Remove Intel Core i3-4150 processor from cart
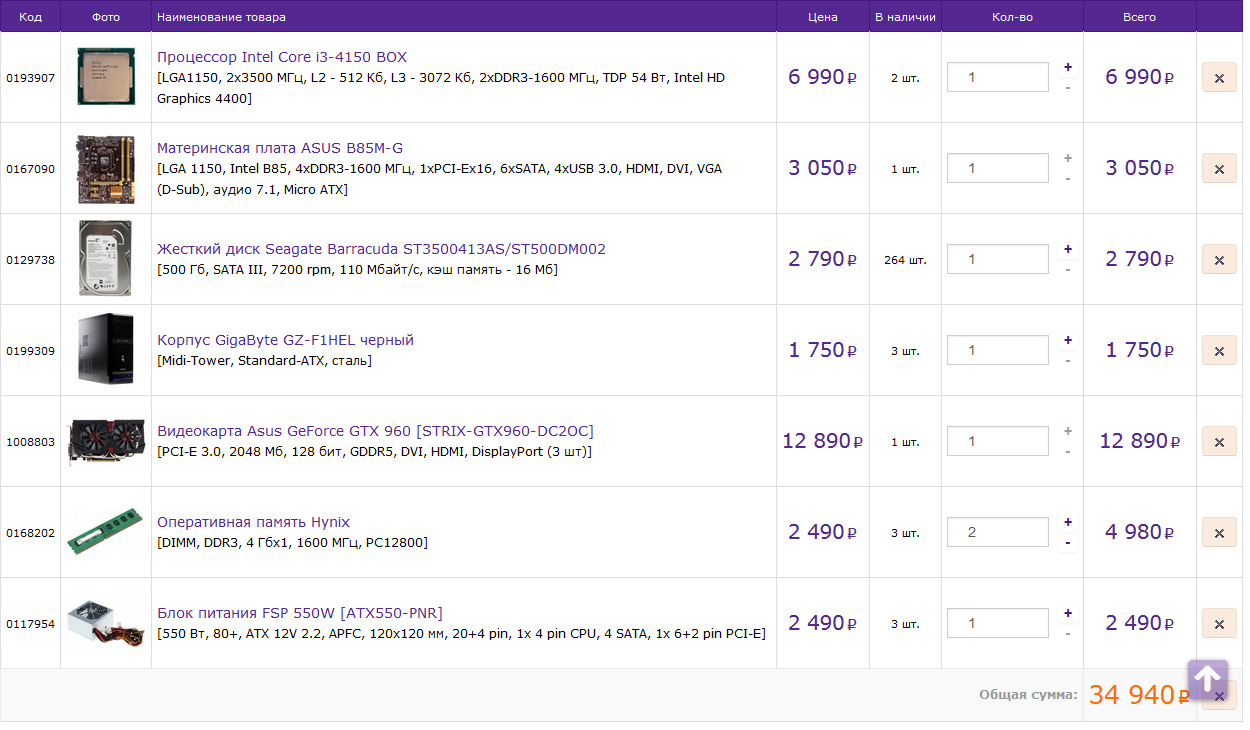The image size is (1250, 730). pos(1219,78)
